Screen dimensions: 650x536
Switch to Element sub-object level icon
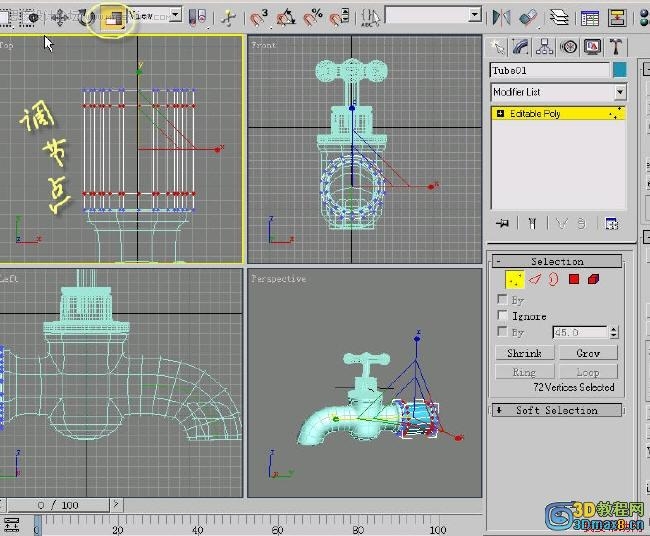tap(593, 279)
